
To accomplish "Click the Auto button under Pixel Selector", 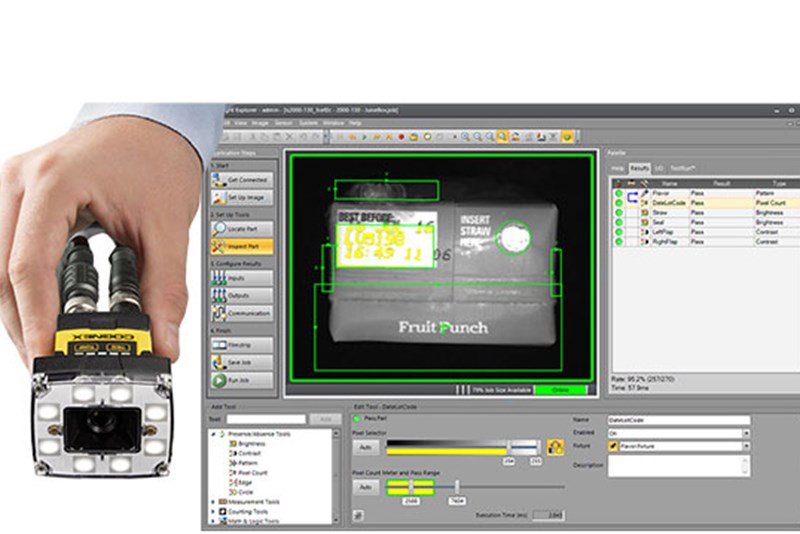I will click(366, 447).
